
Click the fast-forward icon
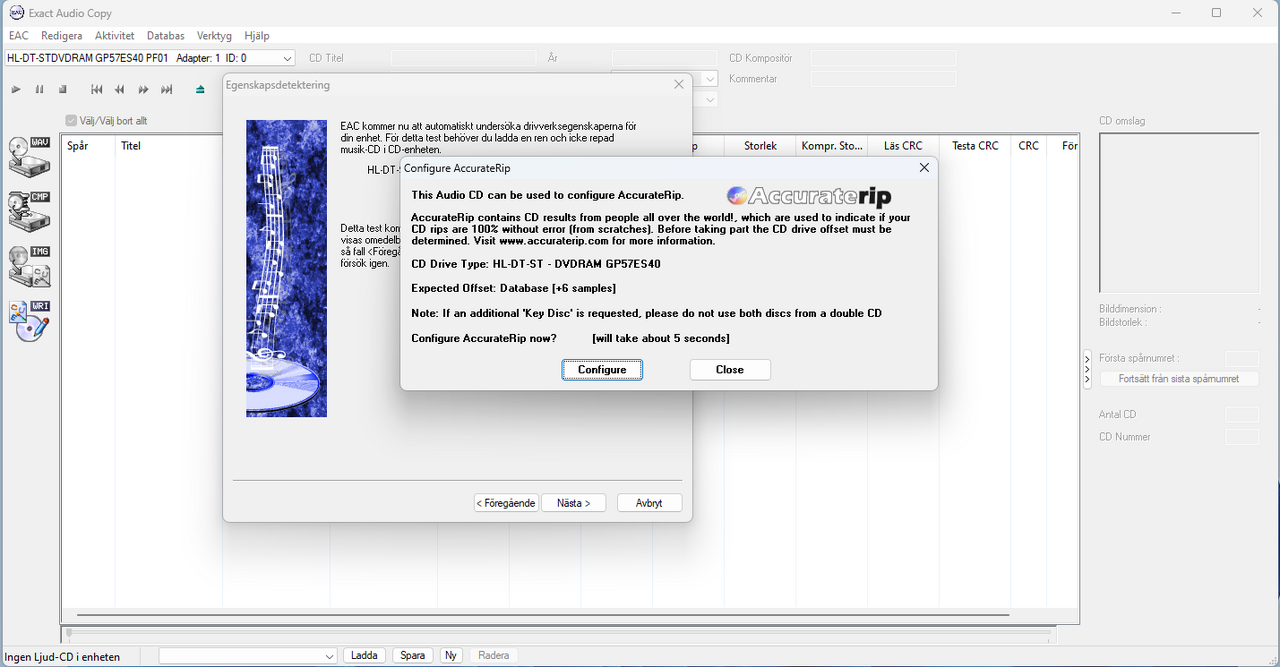coord(143,90)
